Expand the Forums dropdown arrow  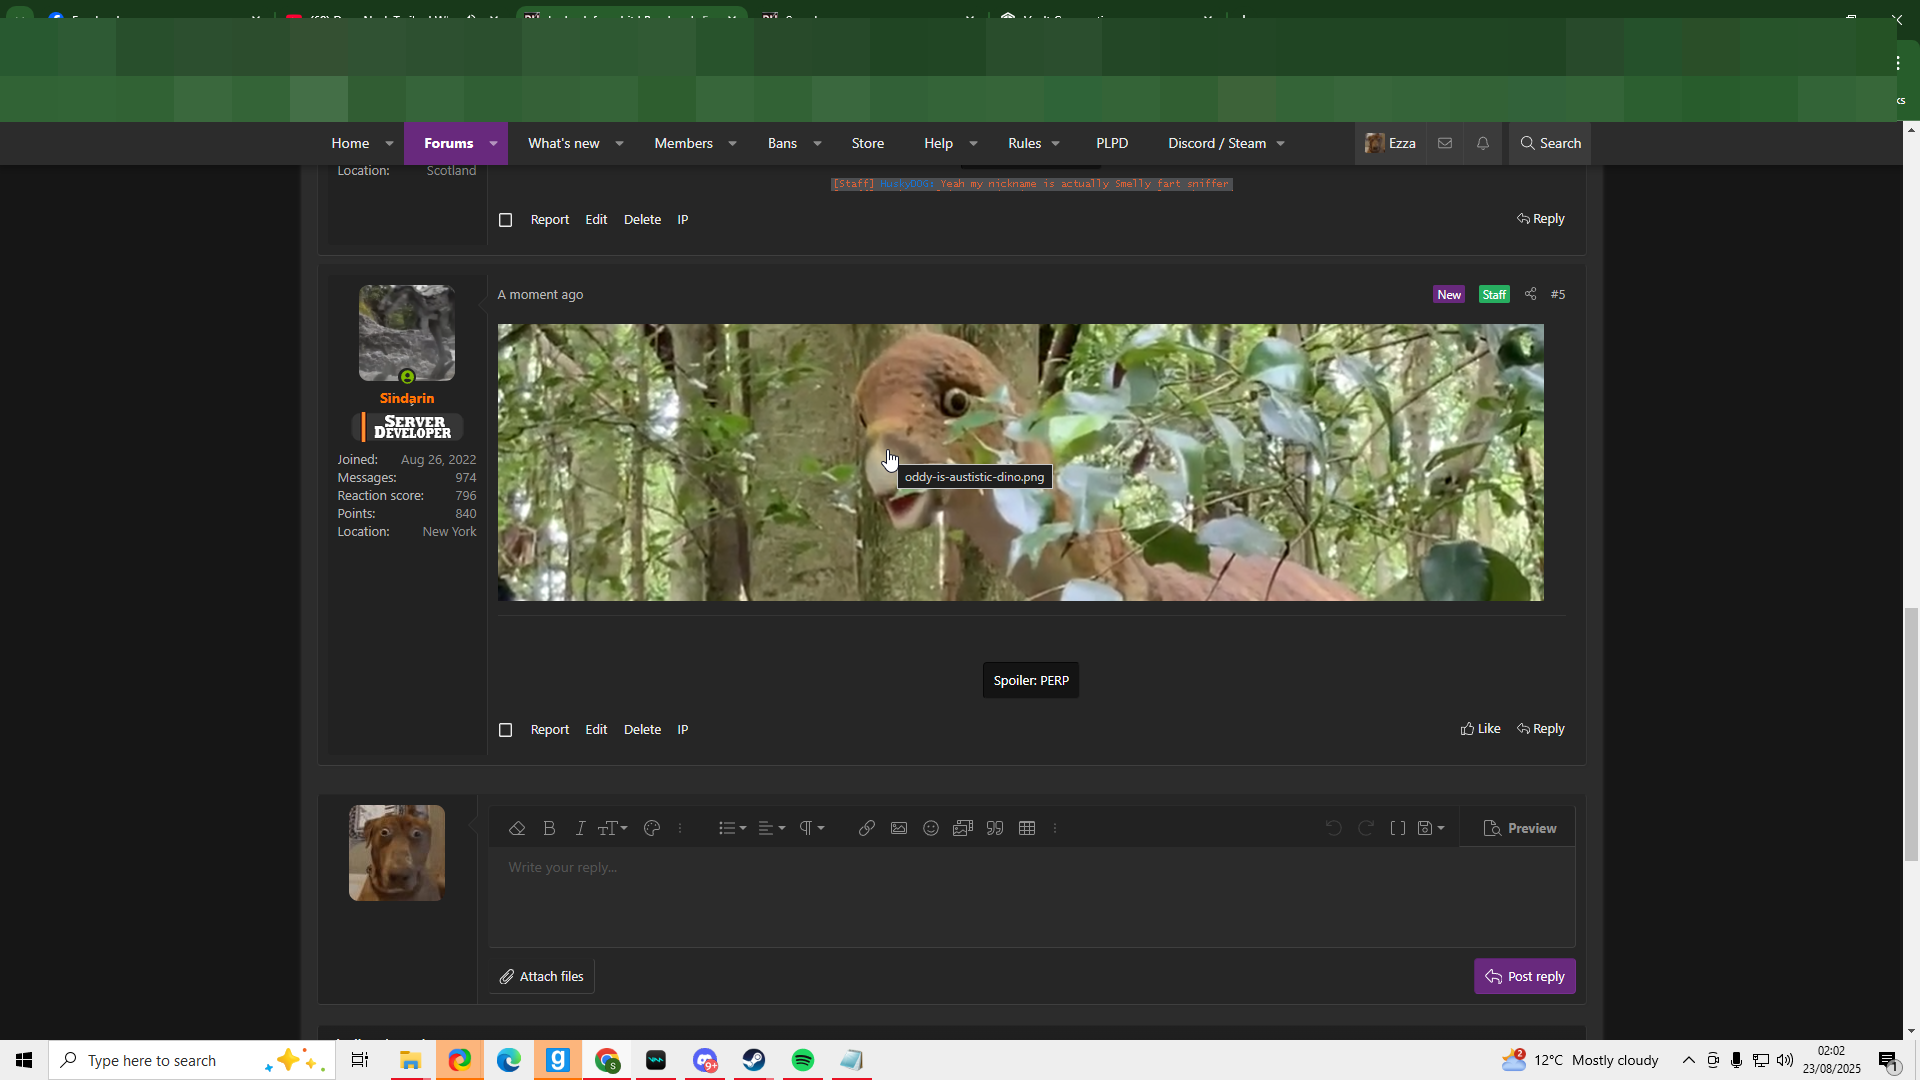[x=493, y=144]
